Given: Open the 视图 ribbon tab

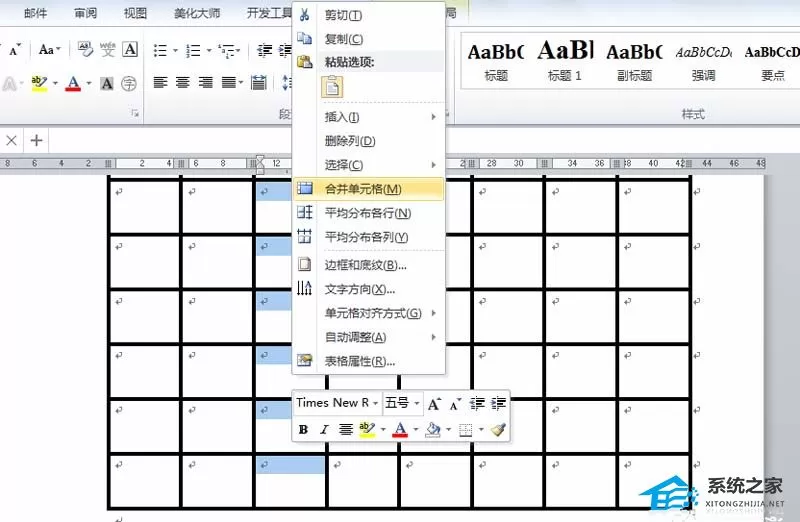Looking at the screenshot, I should point(135,13).
